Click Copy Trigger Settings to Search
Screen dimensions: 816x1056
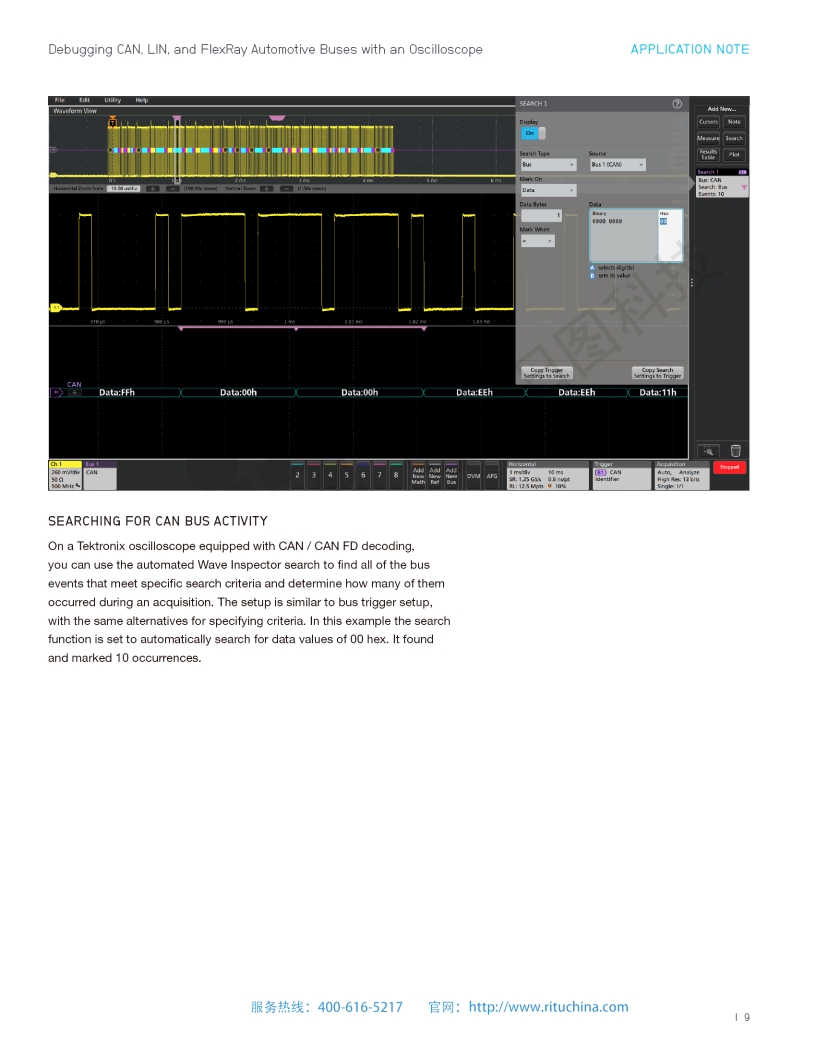click(546, 373)
